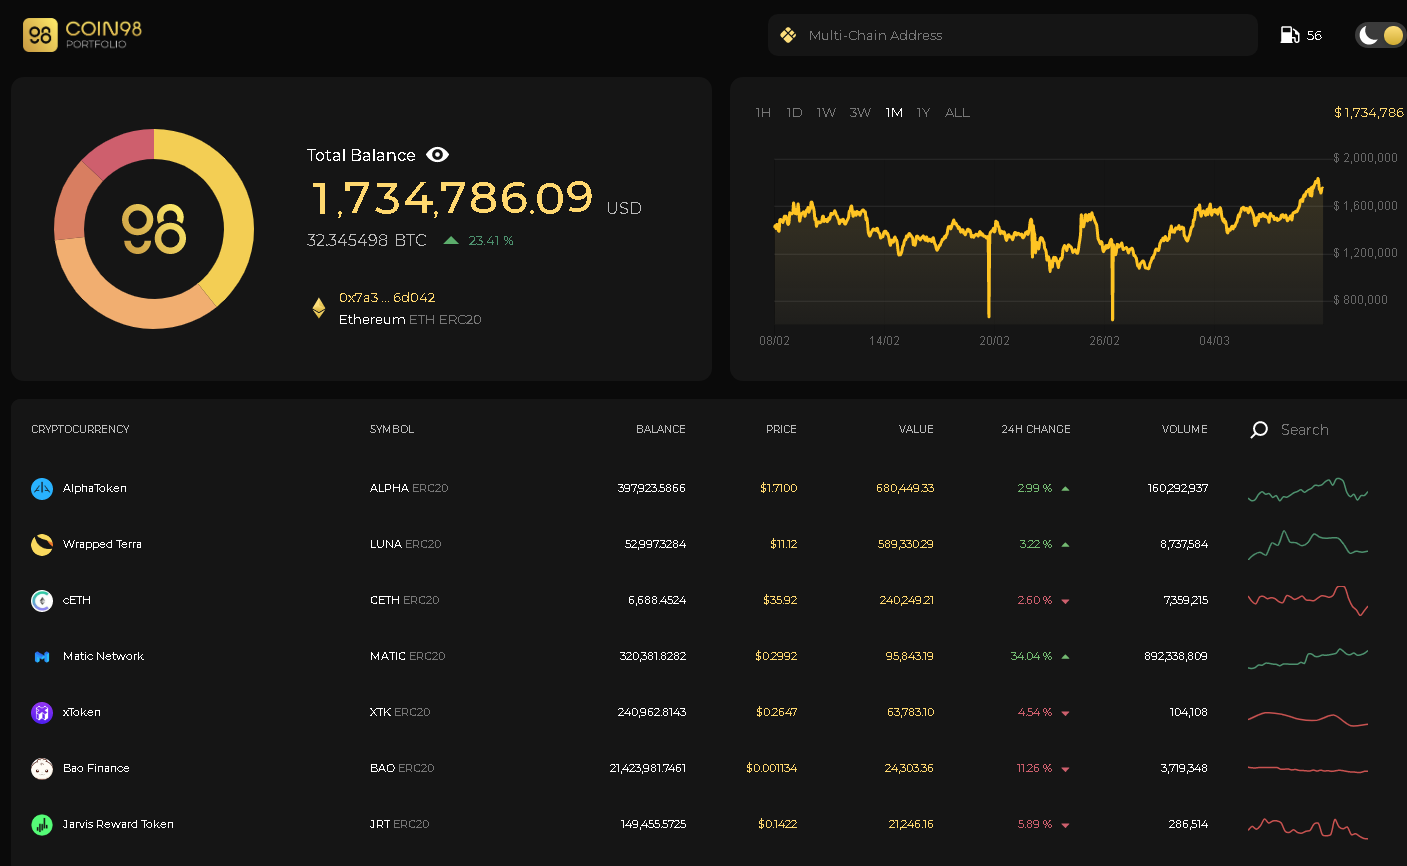Viewport: 1407px width, 866px height.
Task: Click the Jarvis Reward Token sparkline
Action: [1308, 827]
